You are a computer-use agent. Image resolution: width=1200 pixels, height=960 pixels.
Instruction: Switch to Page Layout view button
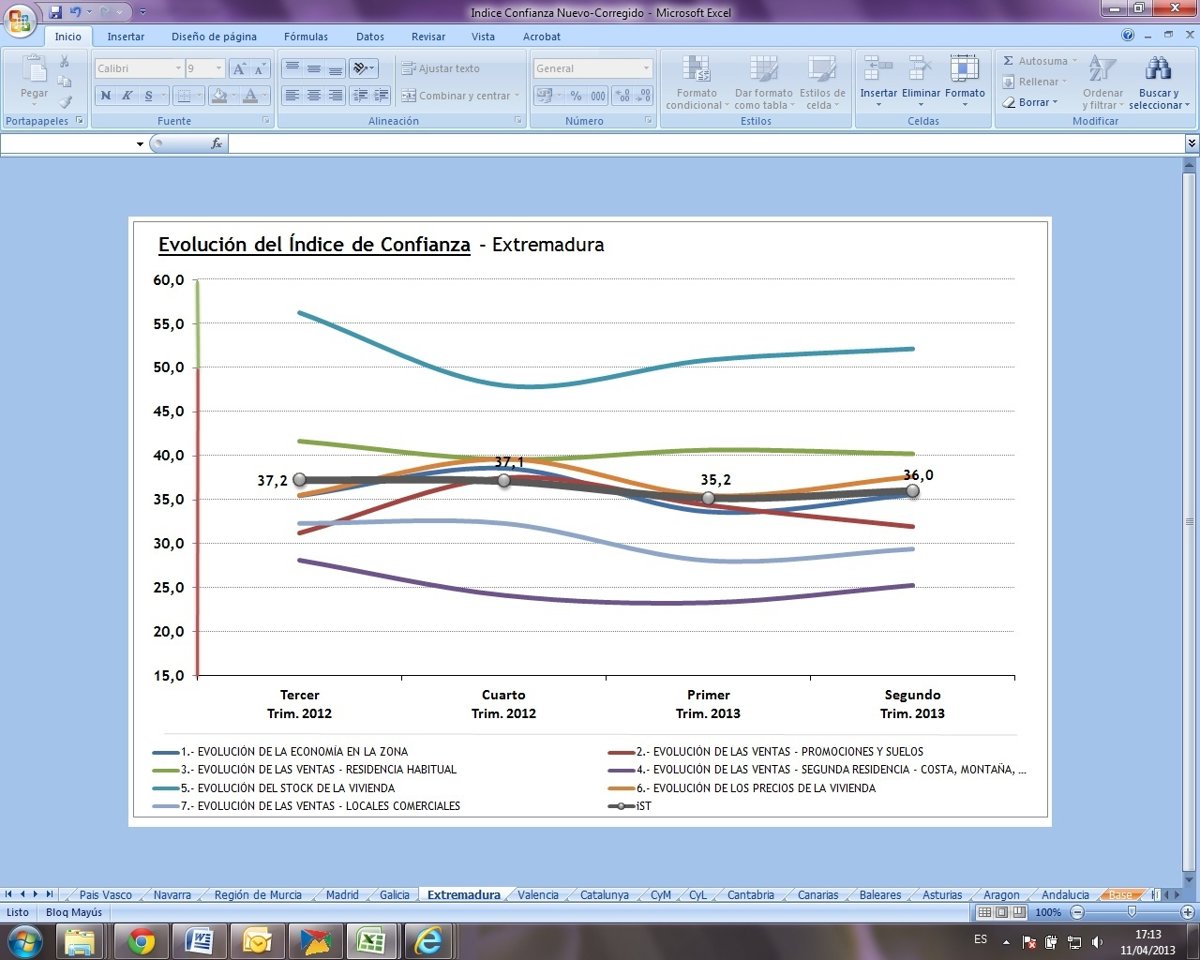click(x=1001, y=913)
